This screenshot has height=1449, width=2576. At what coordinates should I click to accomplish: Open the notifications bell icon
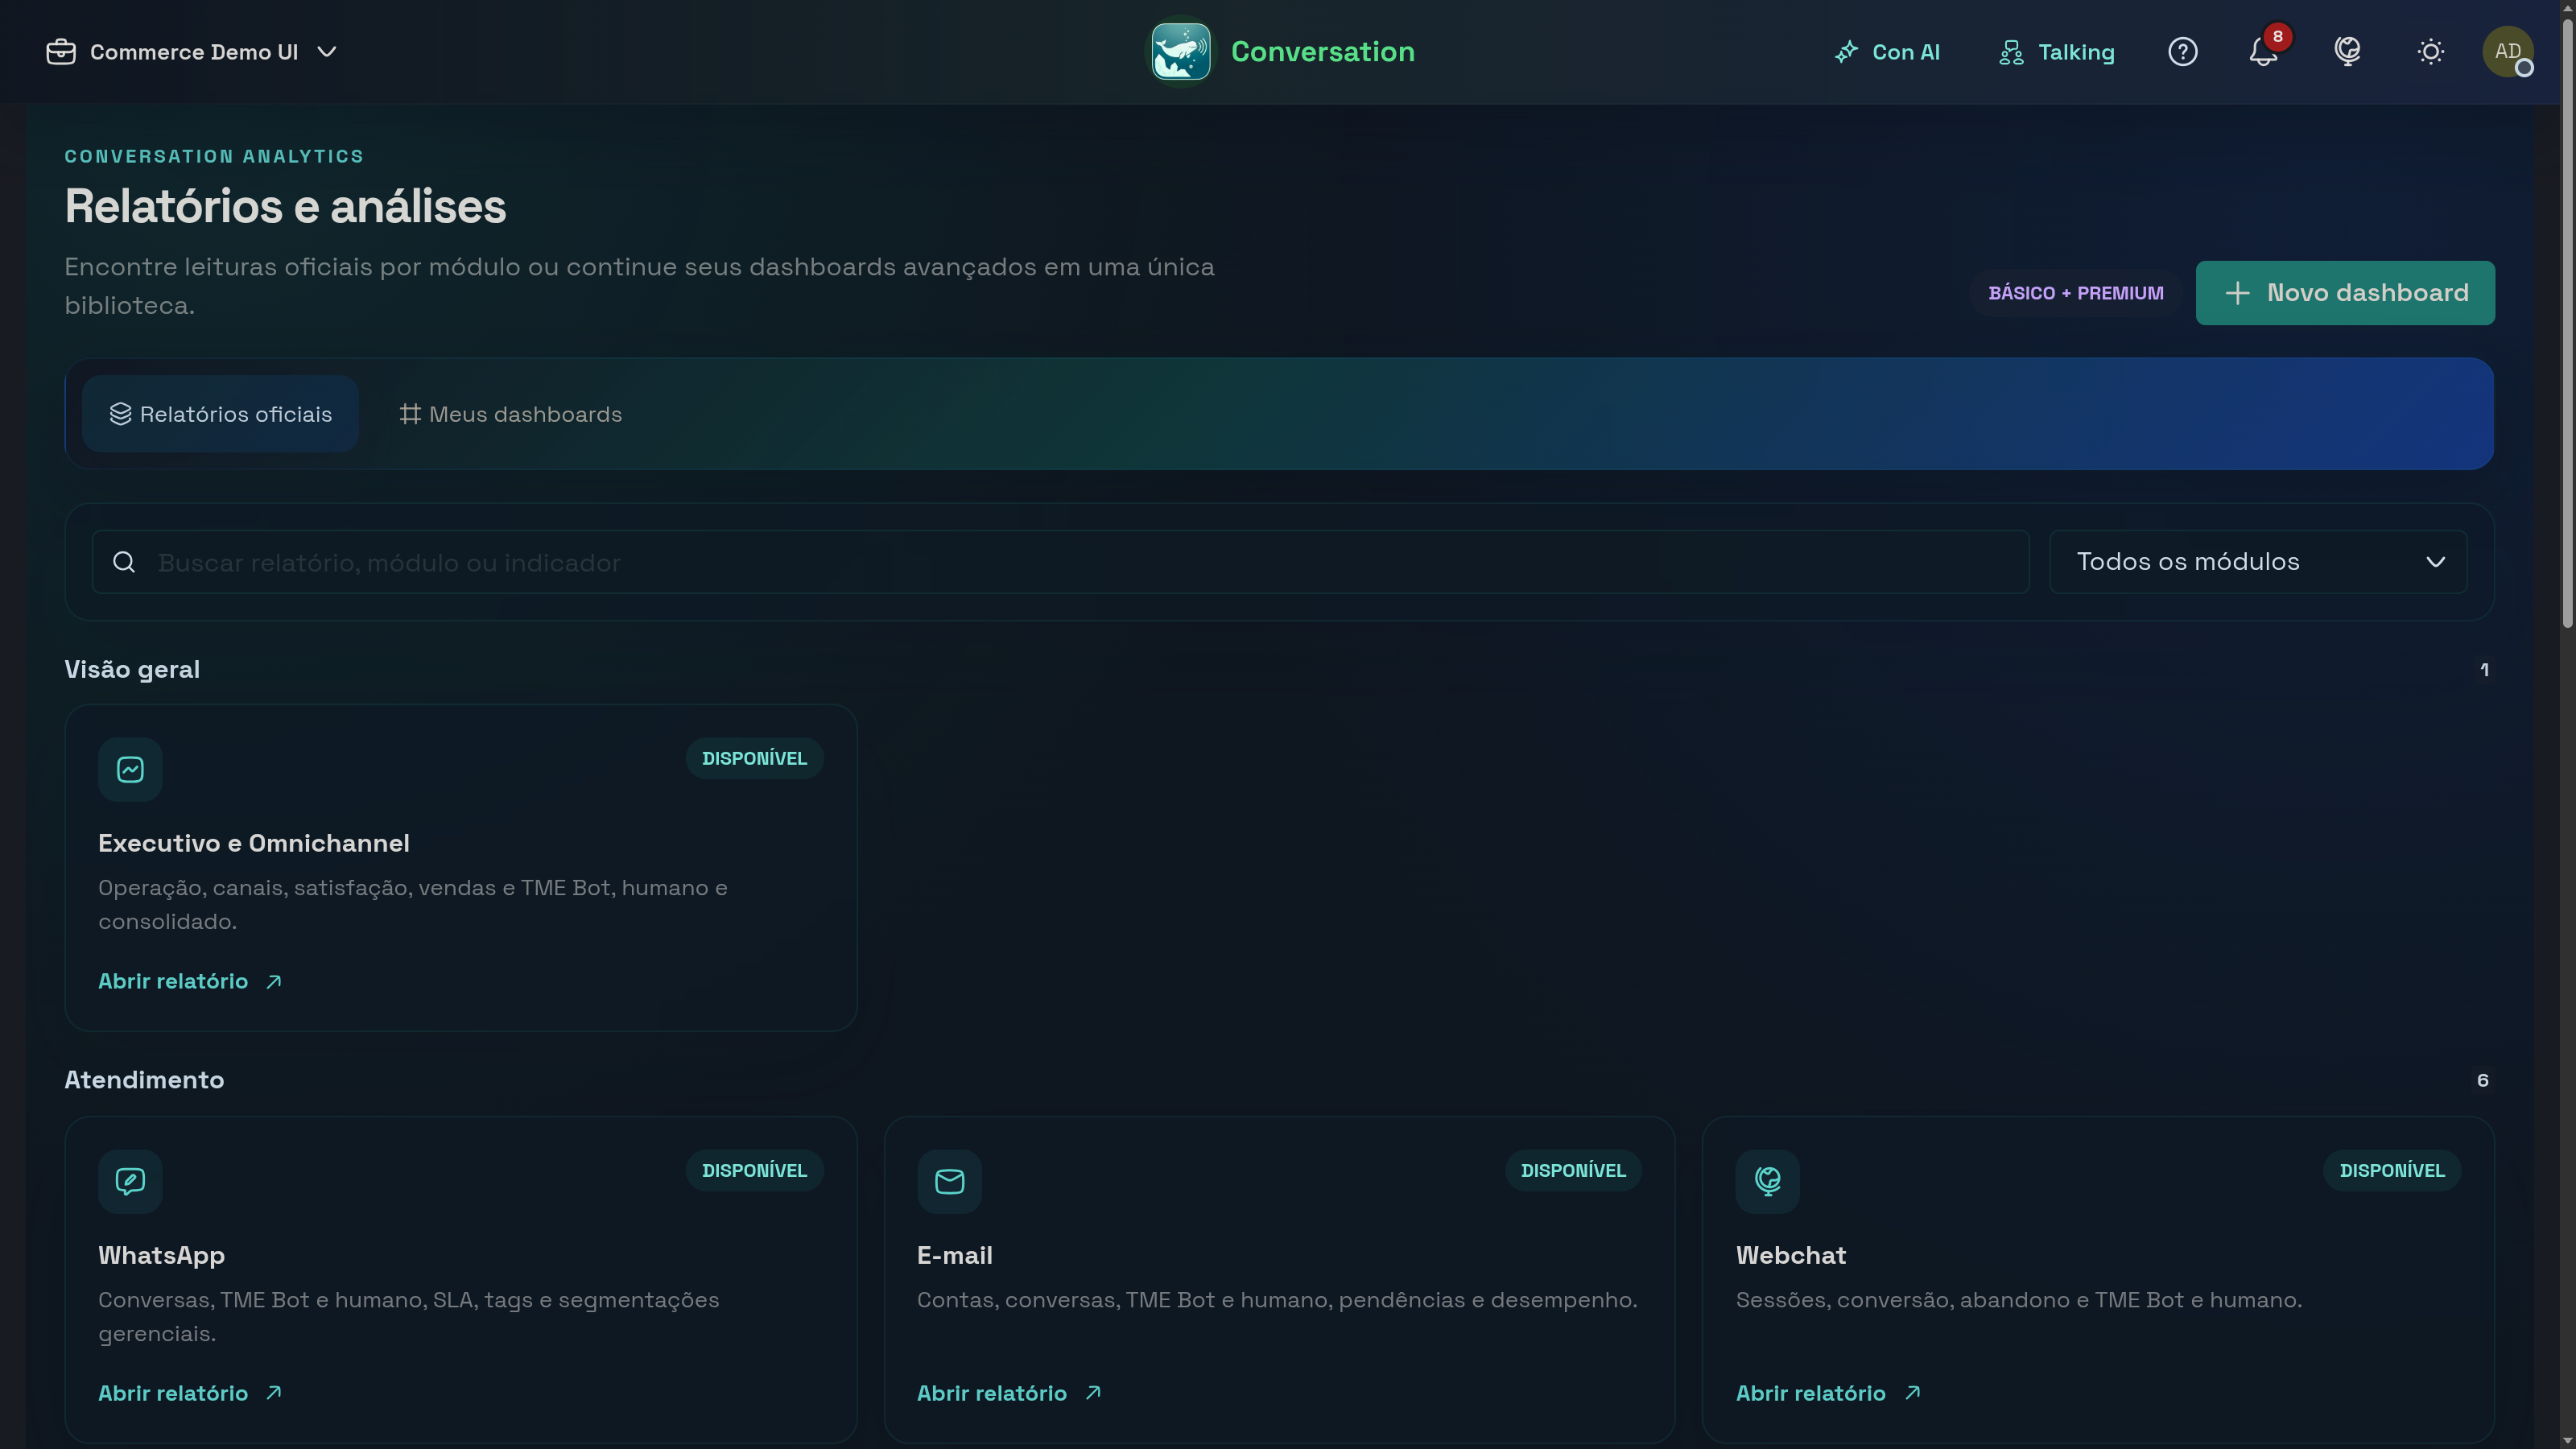click(2263, 52)
